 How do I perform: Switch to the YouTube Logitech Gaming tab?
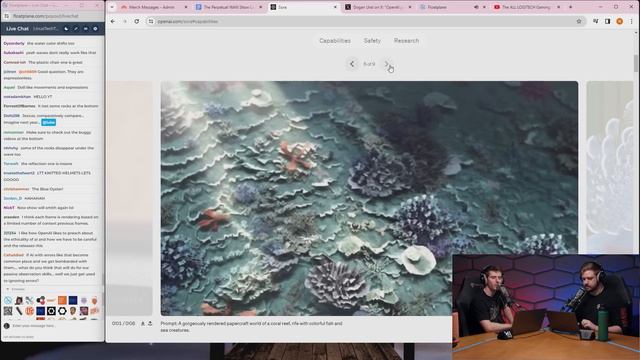pos(527,7)
